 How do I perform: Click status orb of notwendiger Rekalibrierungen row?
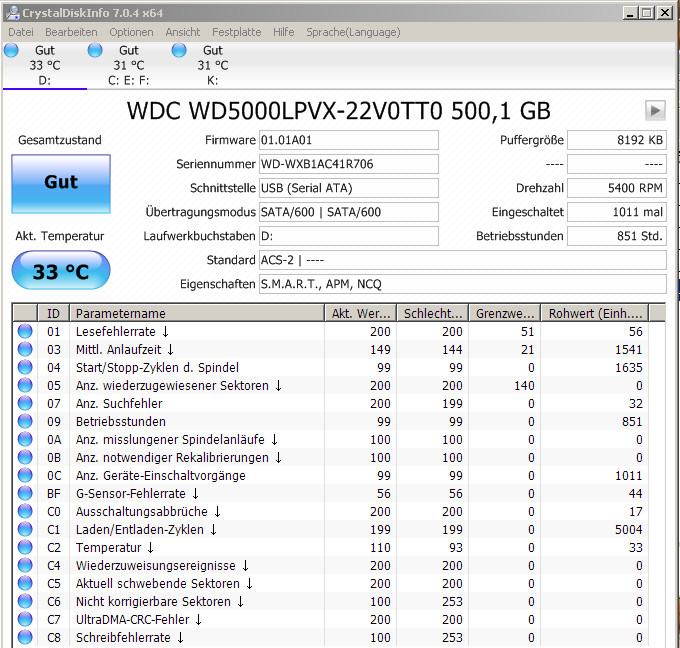coord(25,457)
